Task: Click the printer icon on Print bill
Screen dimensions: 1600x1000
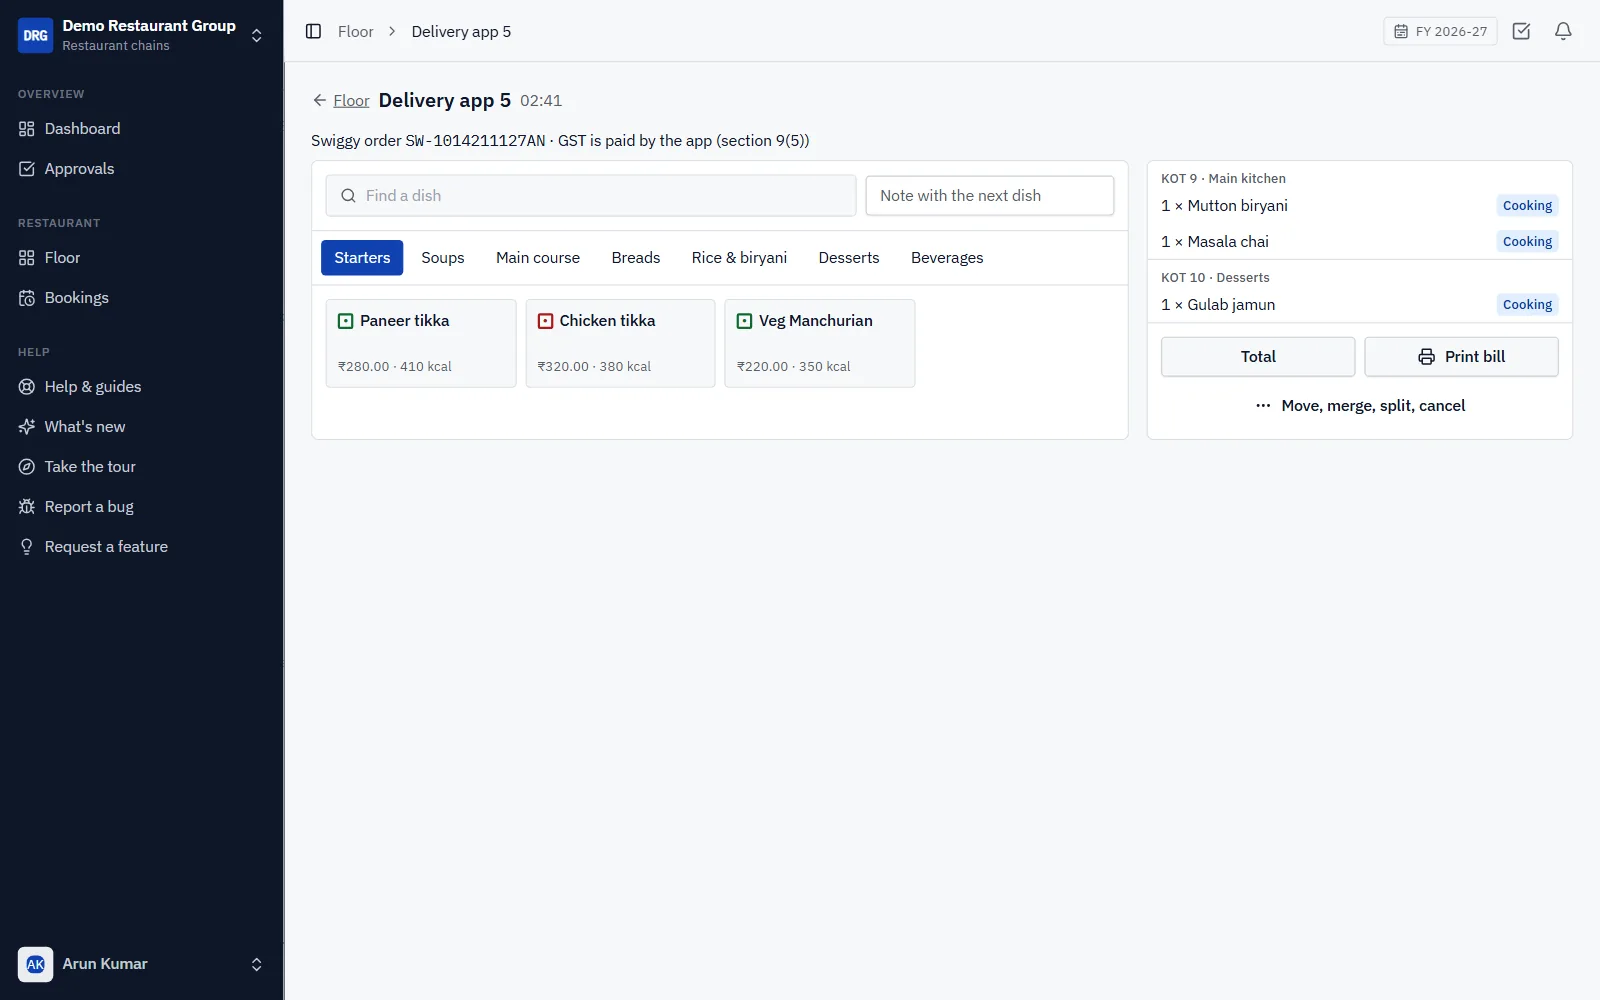Action: (x=1427, y=357)
